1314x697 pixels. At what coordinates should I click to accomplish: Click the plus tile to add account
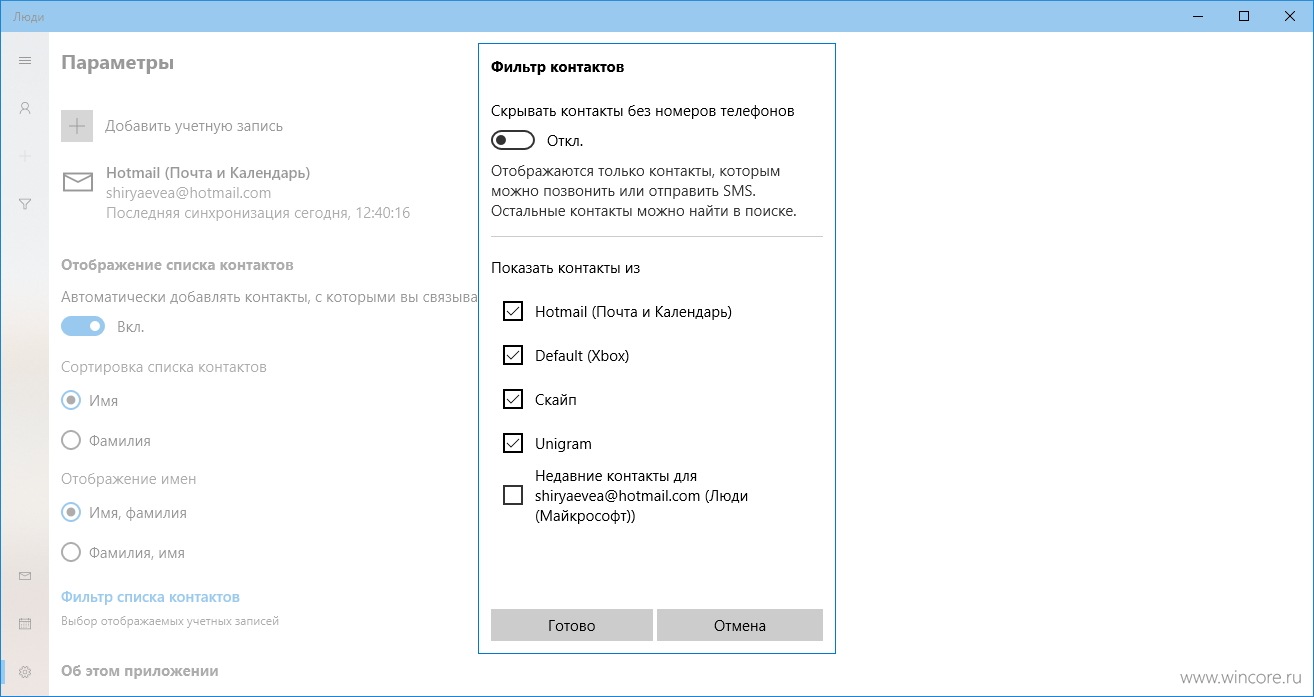click(x=77, y=126)
